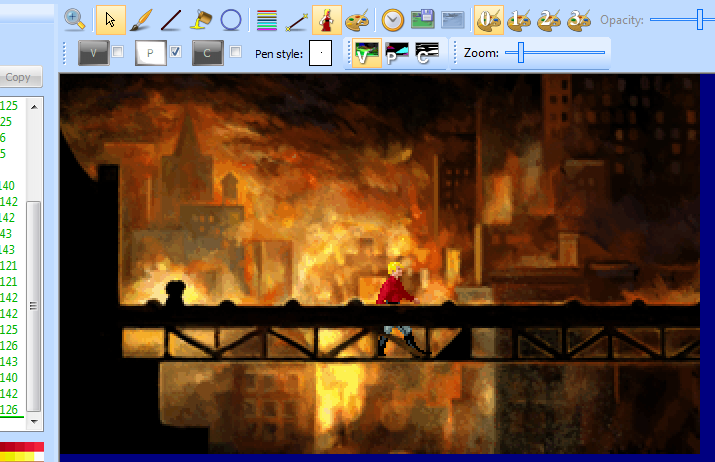Viewport: 715px width, 462px height.
Task: Click the white P priority color button
Action: (150, 53)
